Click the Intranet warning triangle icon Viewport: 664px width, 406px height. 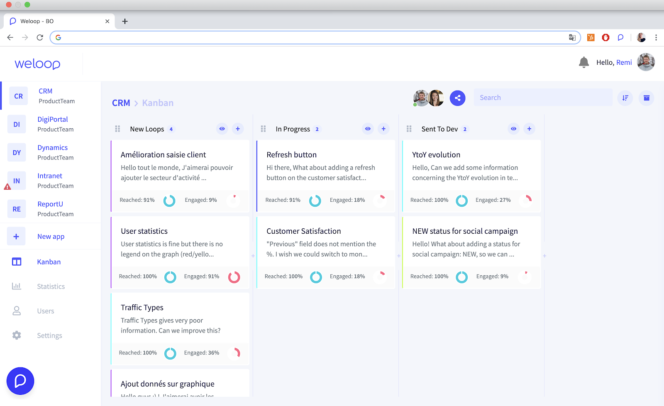(7, 186)
